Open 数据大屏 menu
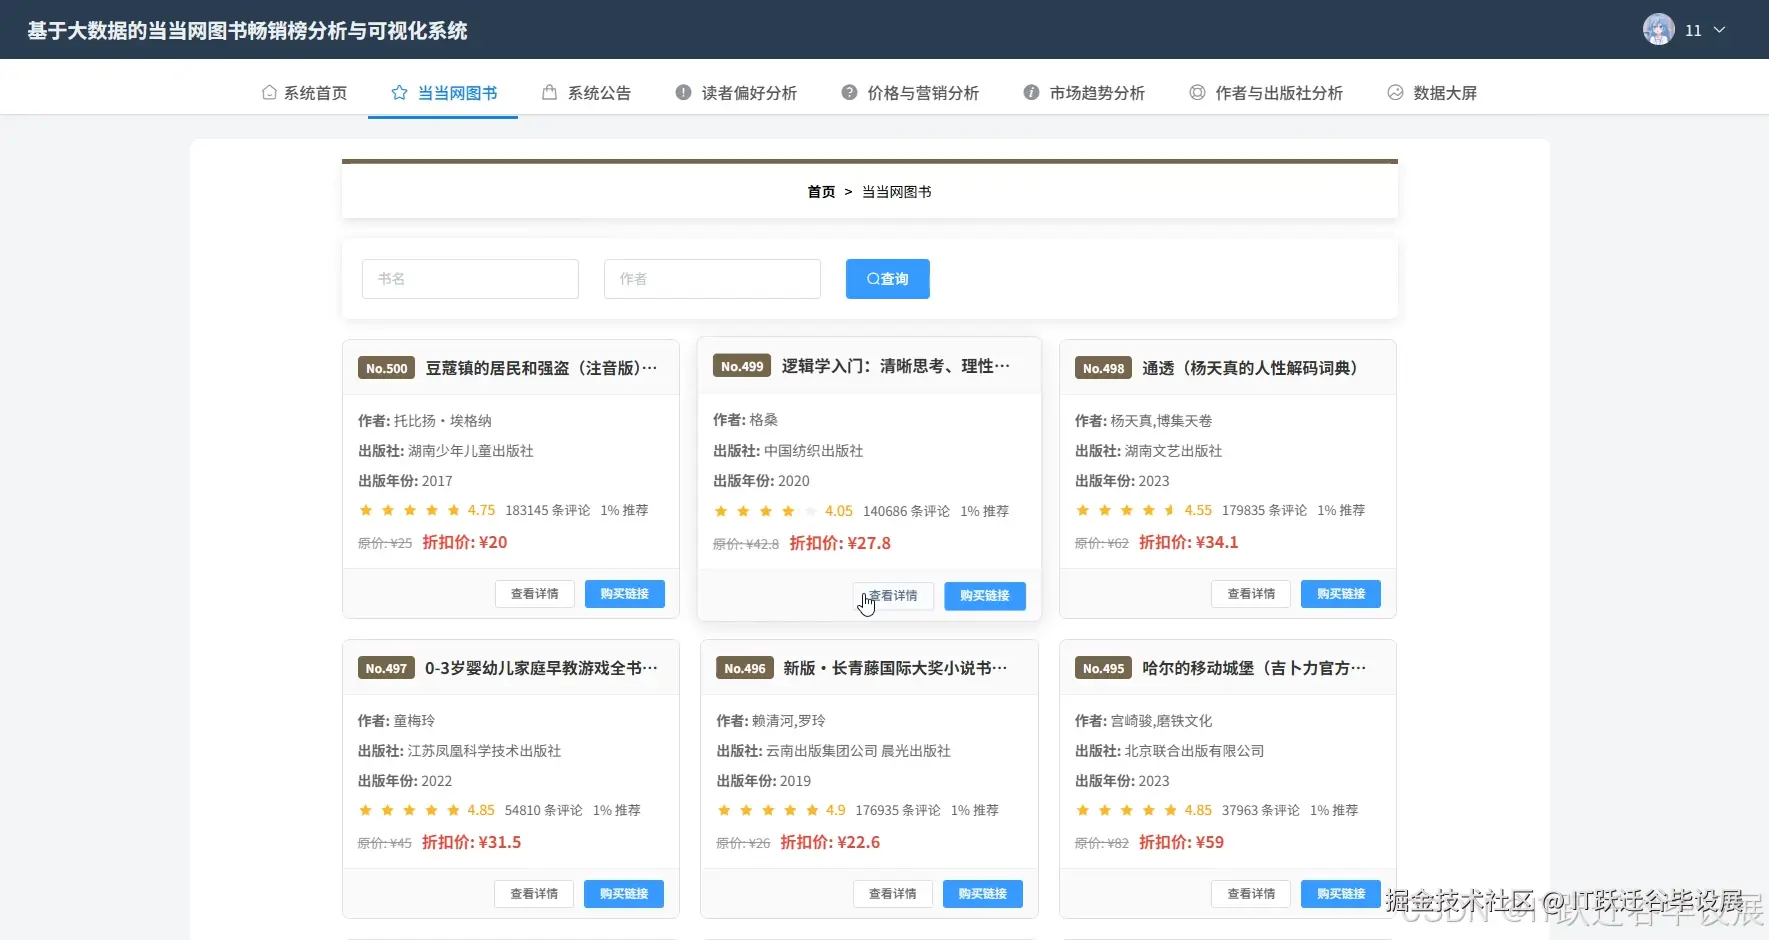1769x940 pixels. click(1432, 92)
